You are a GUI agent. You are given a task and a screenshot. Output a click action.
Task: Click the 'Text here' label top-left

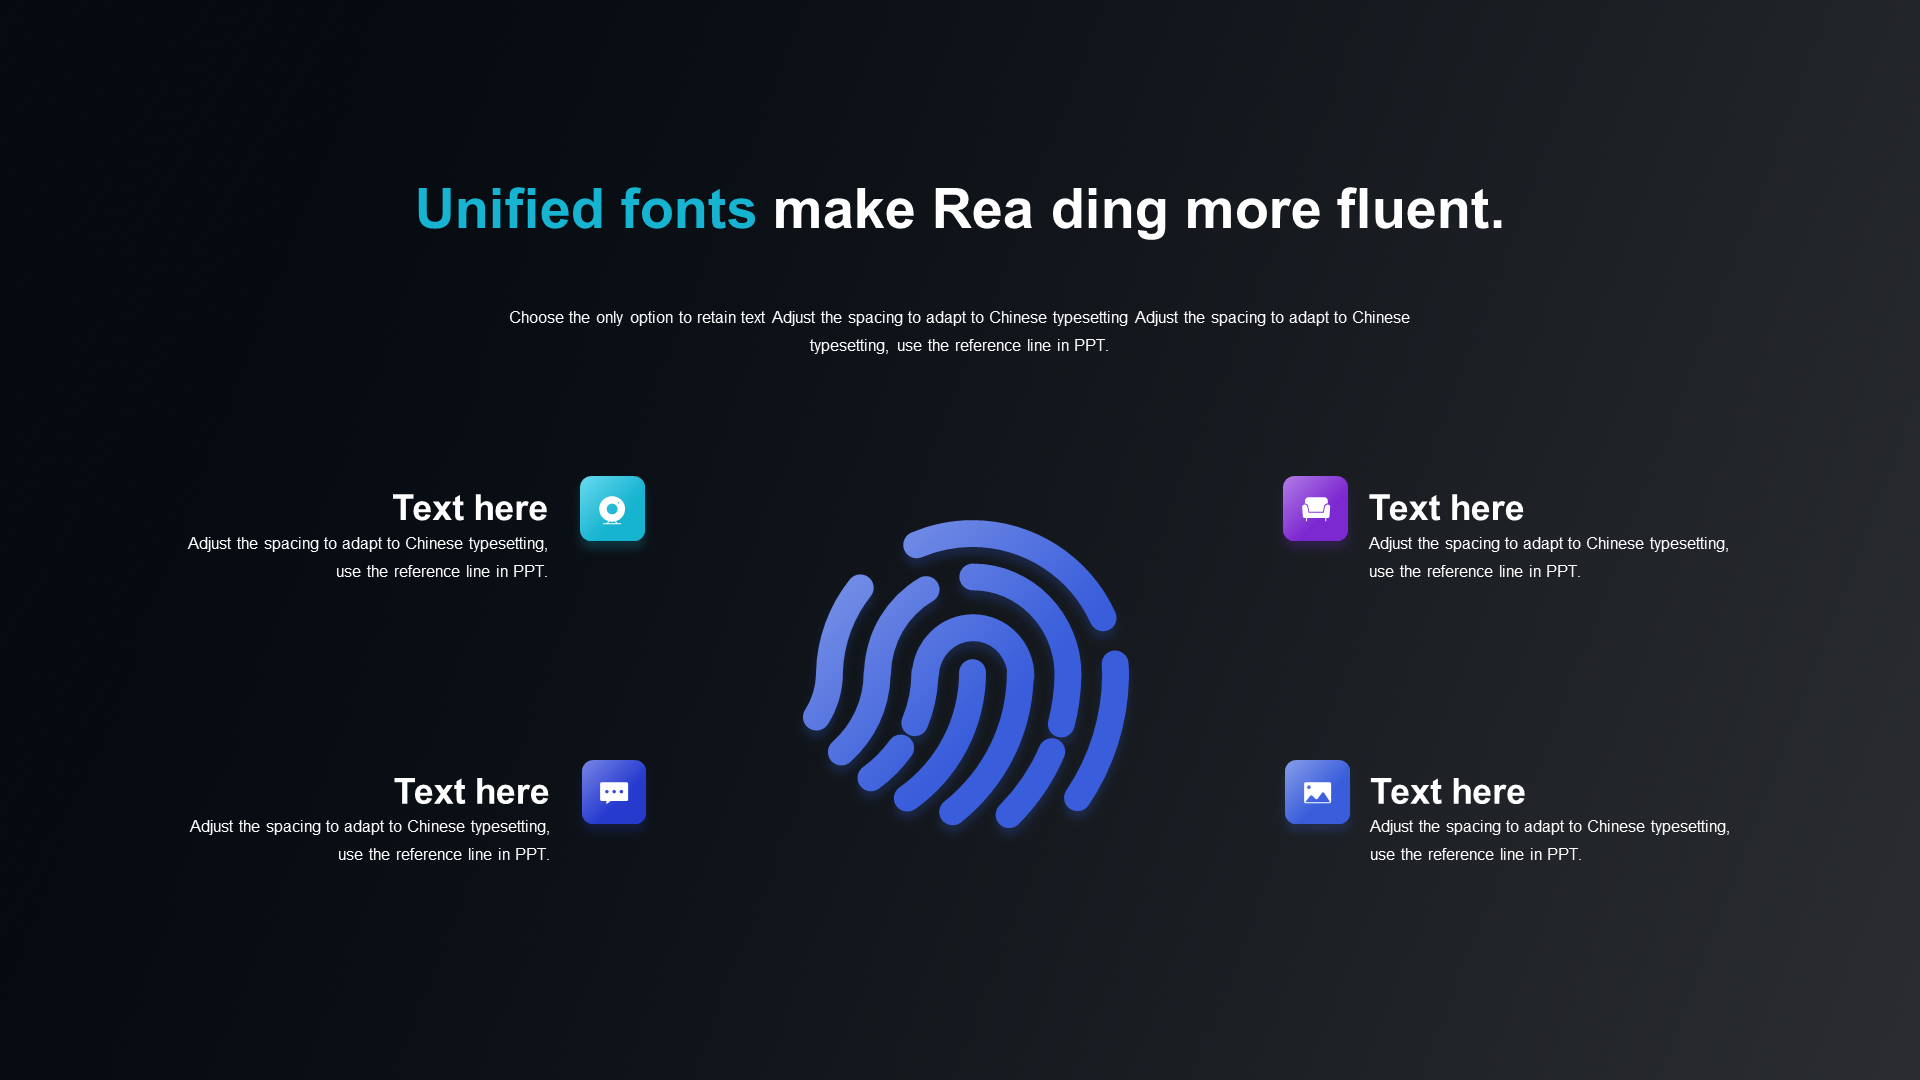point(469,508)
